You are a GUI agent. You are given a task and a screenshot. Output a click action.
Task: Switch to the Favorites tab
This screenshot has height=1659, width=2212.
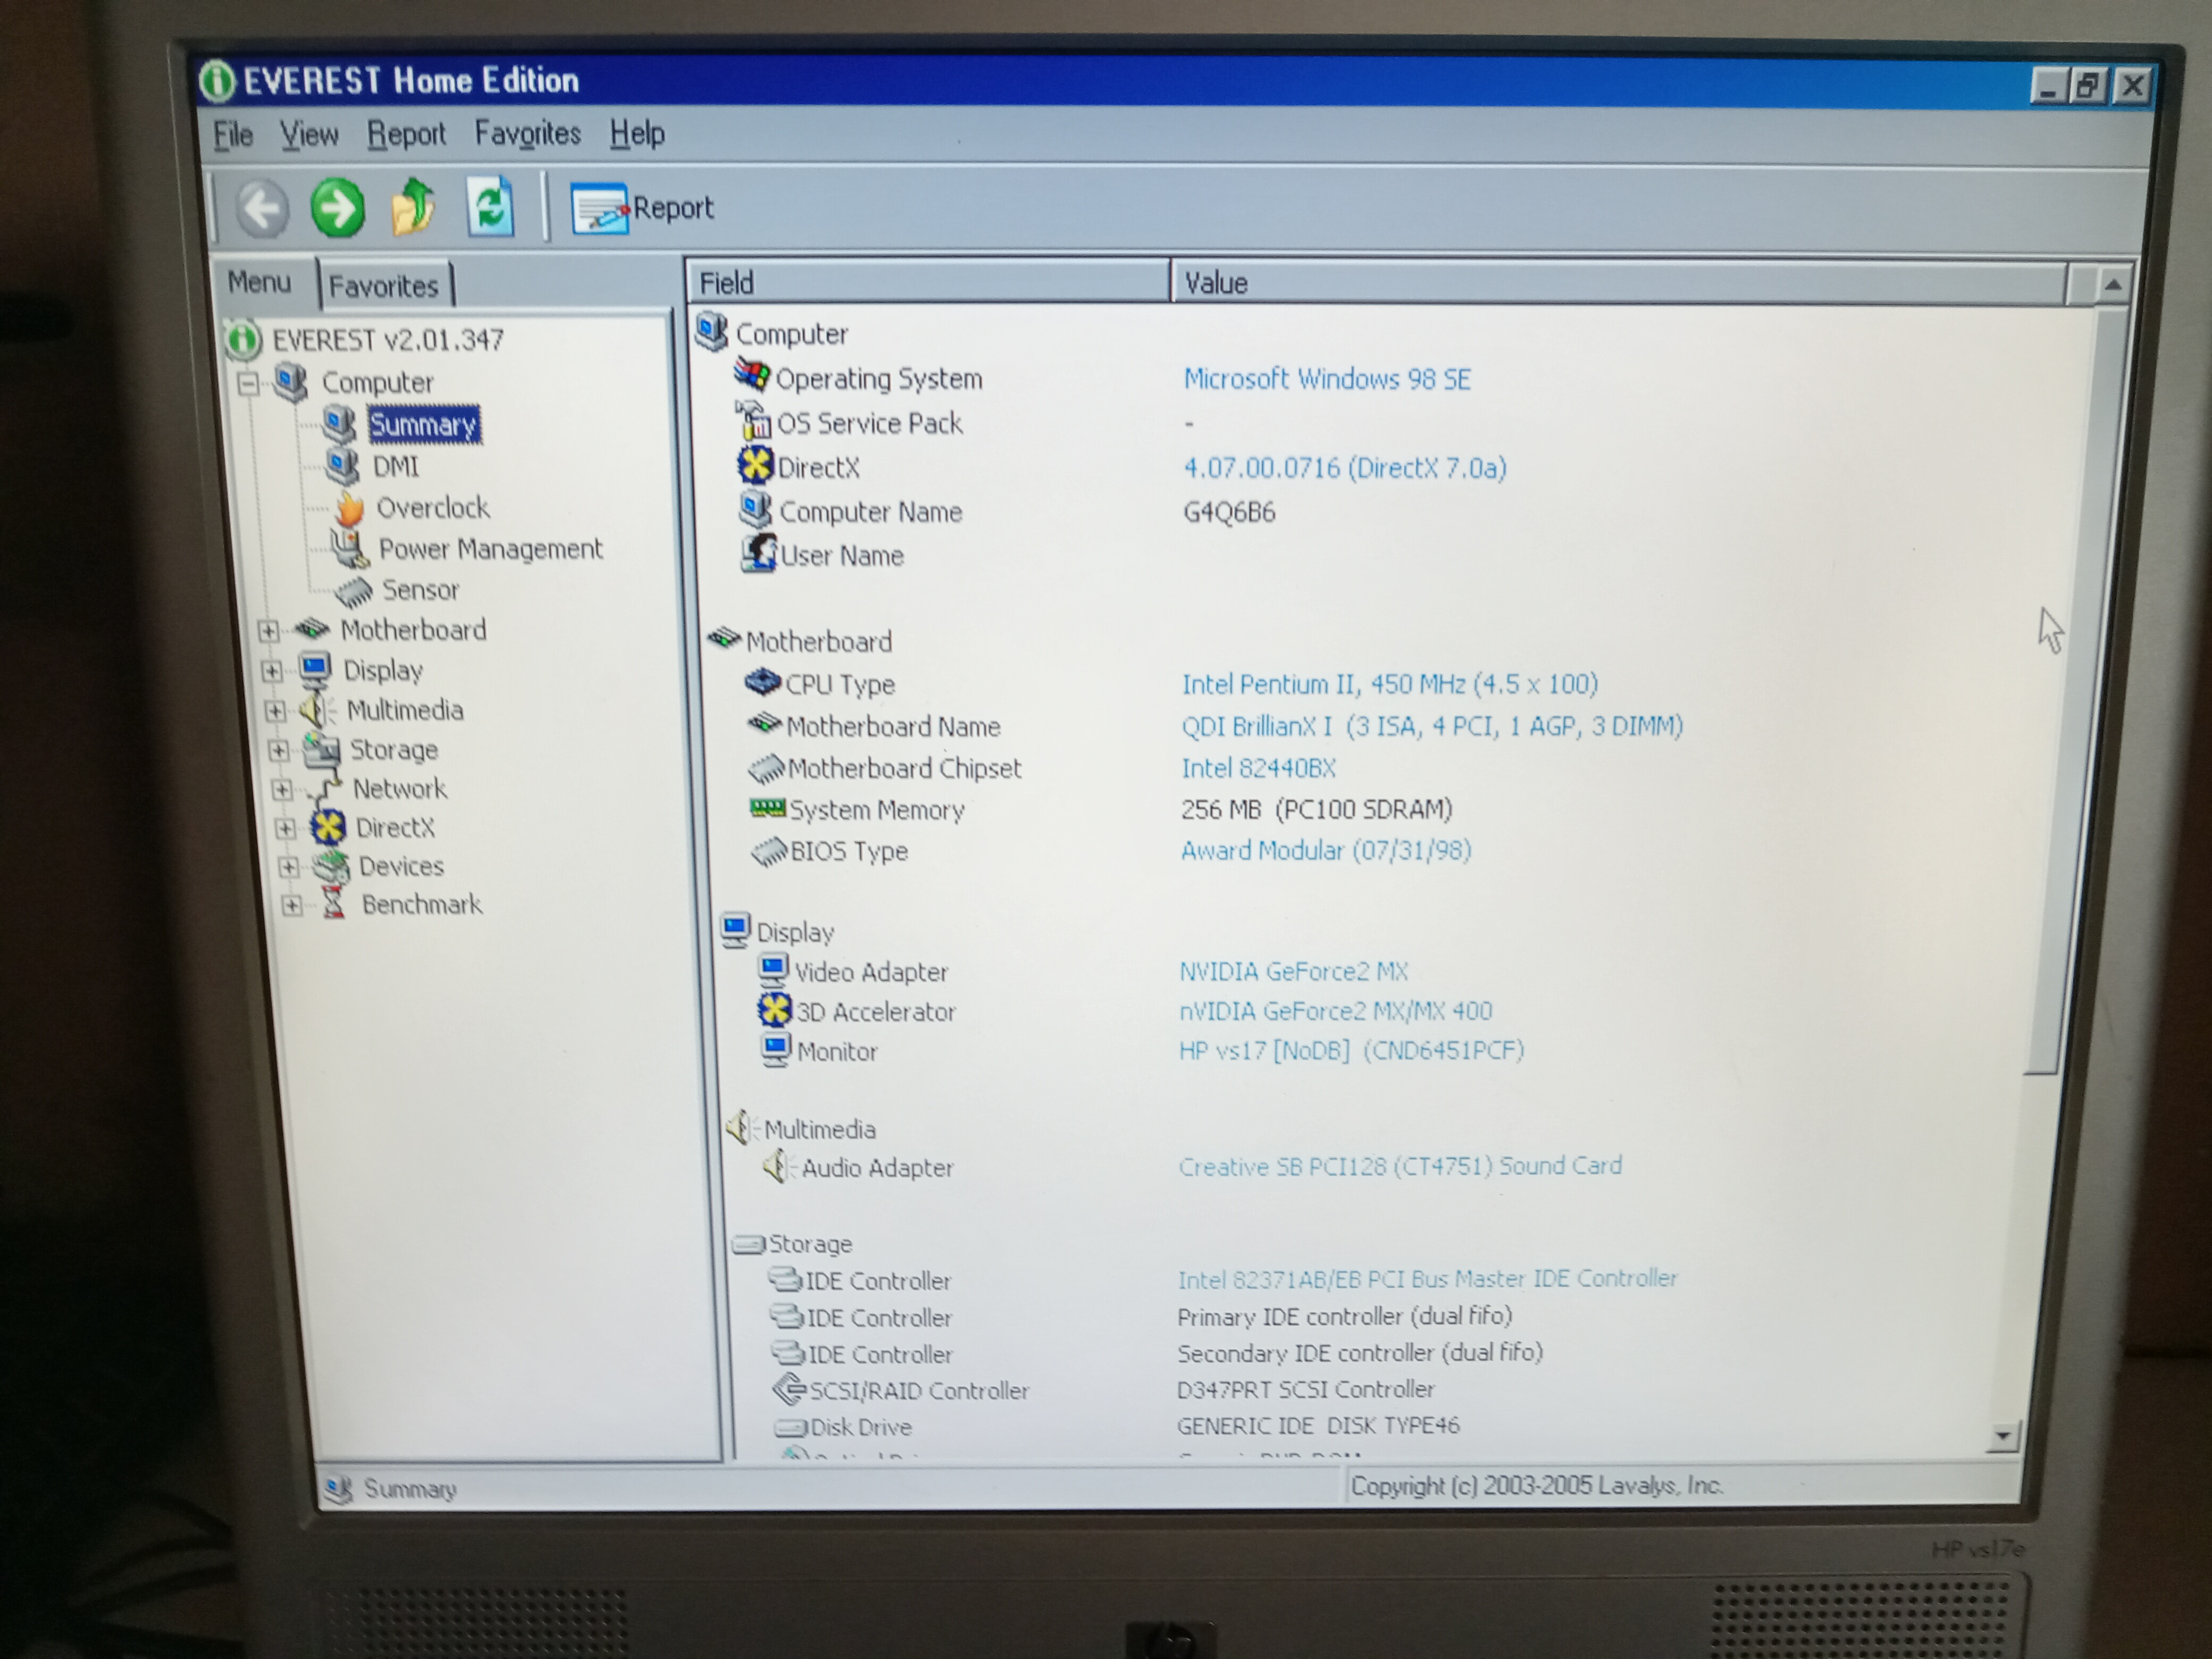383,287
